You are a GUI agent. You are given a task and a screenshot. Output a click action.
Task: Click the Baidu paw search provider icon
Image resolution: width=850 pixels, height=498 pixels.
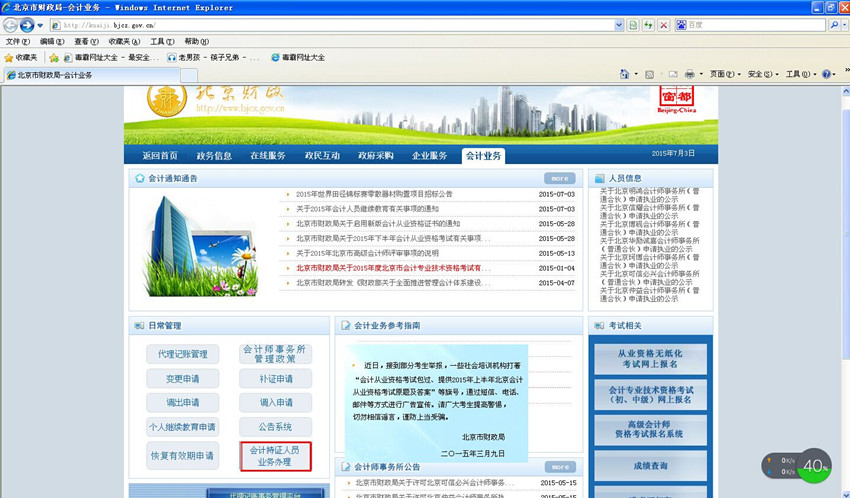tap(681, 25)
